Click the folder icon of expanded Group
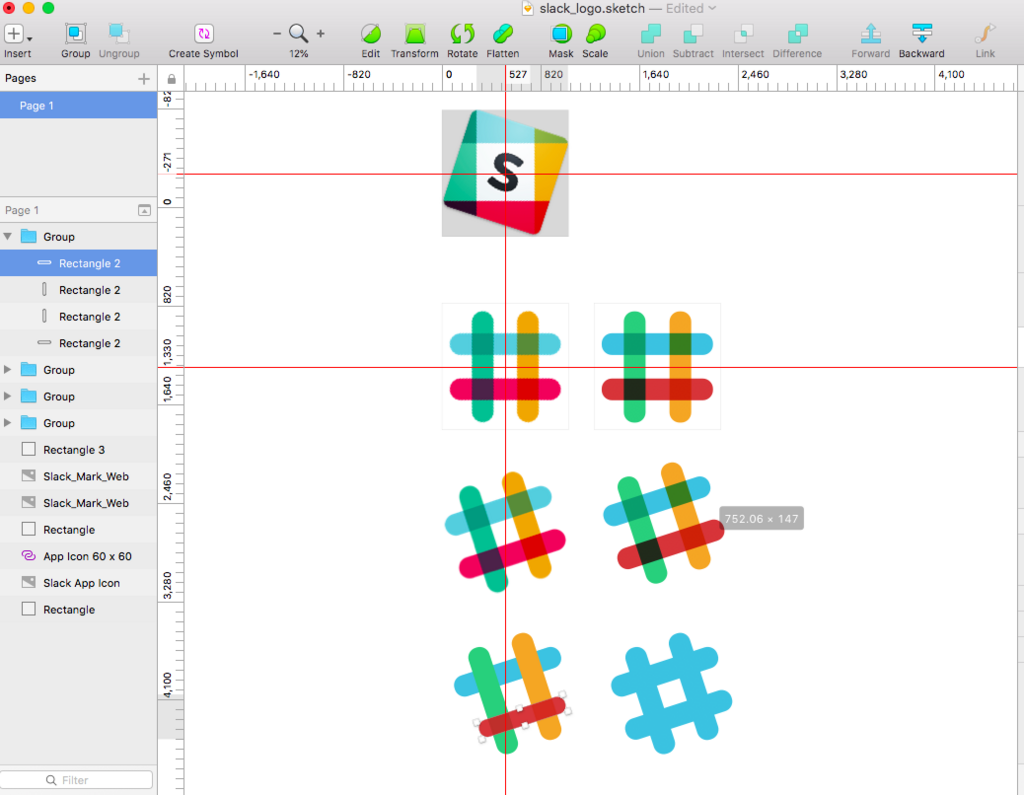Viewport: 1024px width, 795px height. 29,236
